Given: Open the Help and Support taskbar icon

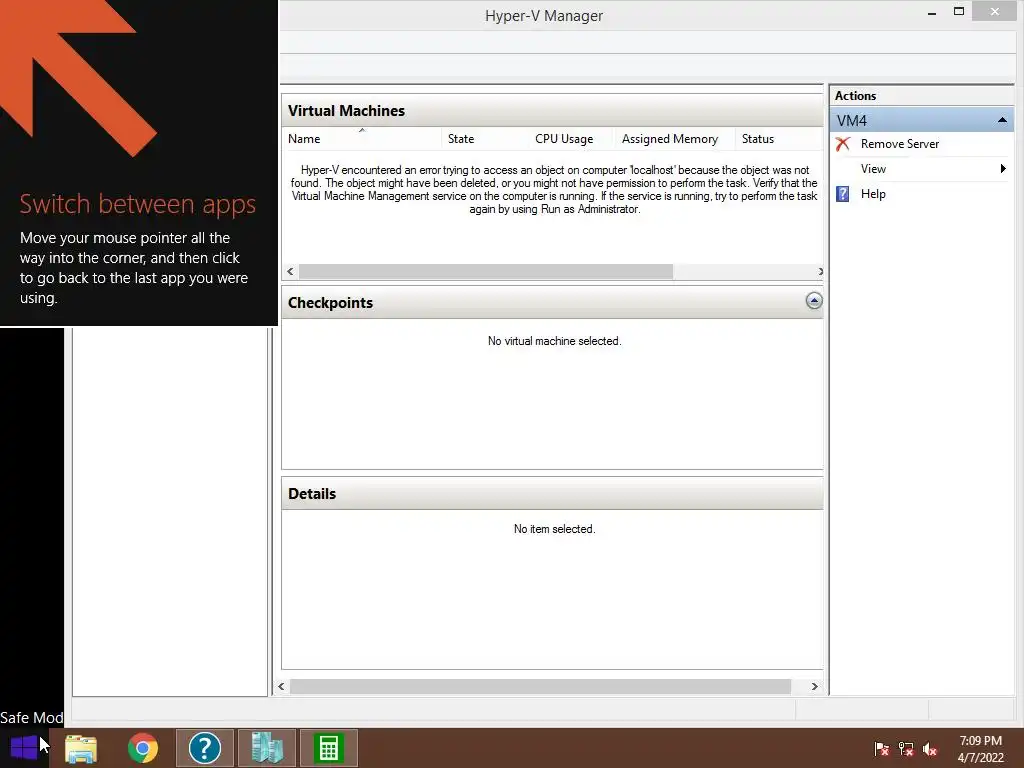Looking at the screenshot, I should [204, 748].
